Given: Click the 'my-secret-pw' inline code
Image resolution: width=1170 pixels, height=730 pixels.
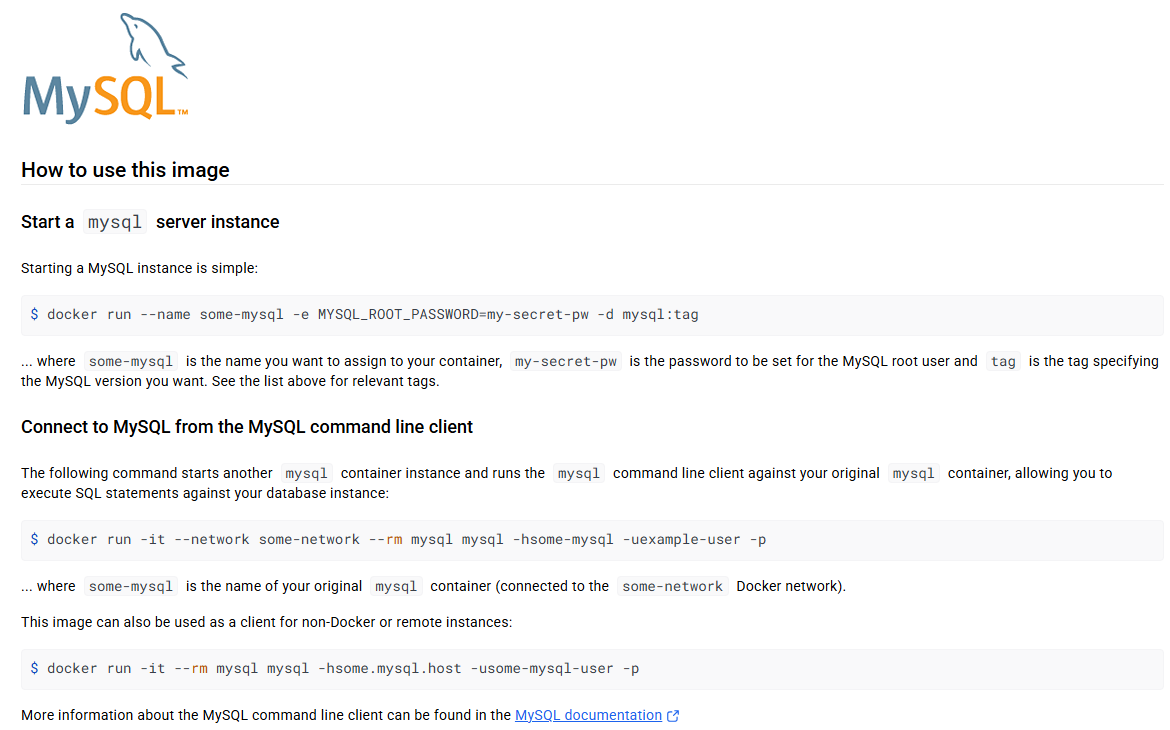Looking at the screenshot, I should [566, 361].
